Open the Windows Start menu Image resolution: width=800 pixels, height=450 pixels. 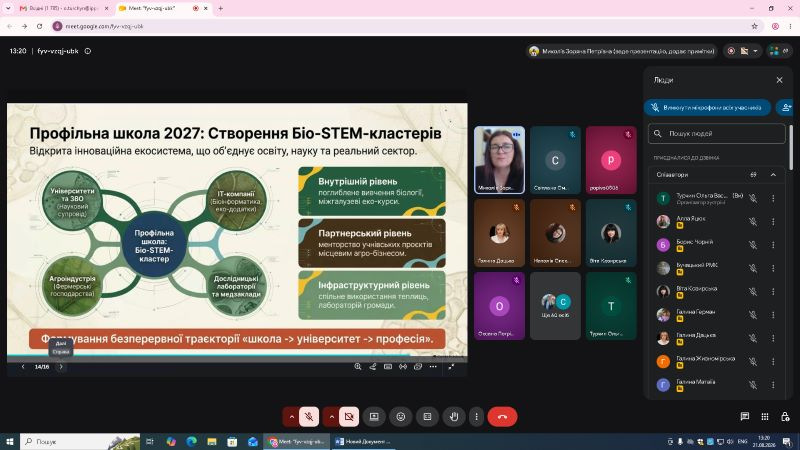point(9,441)
